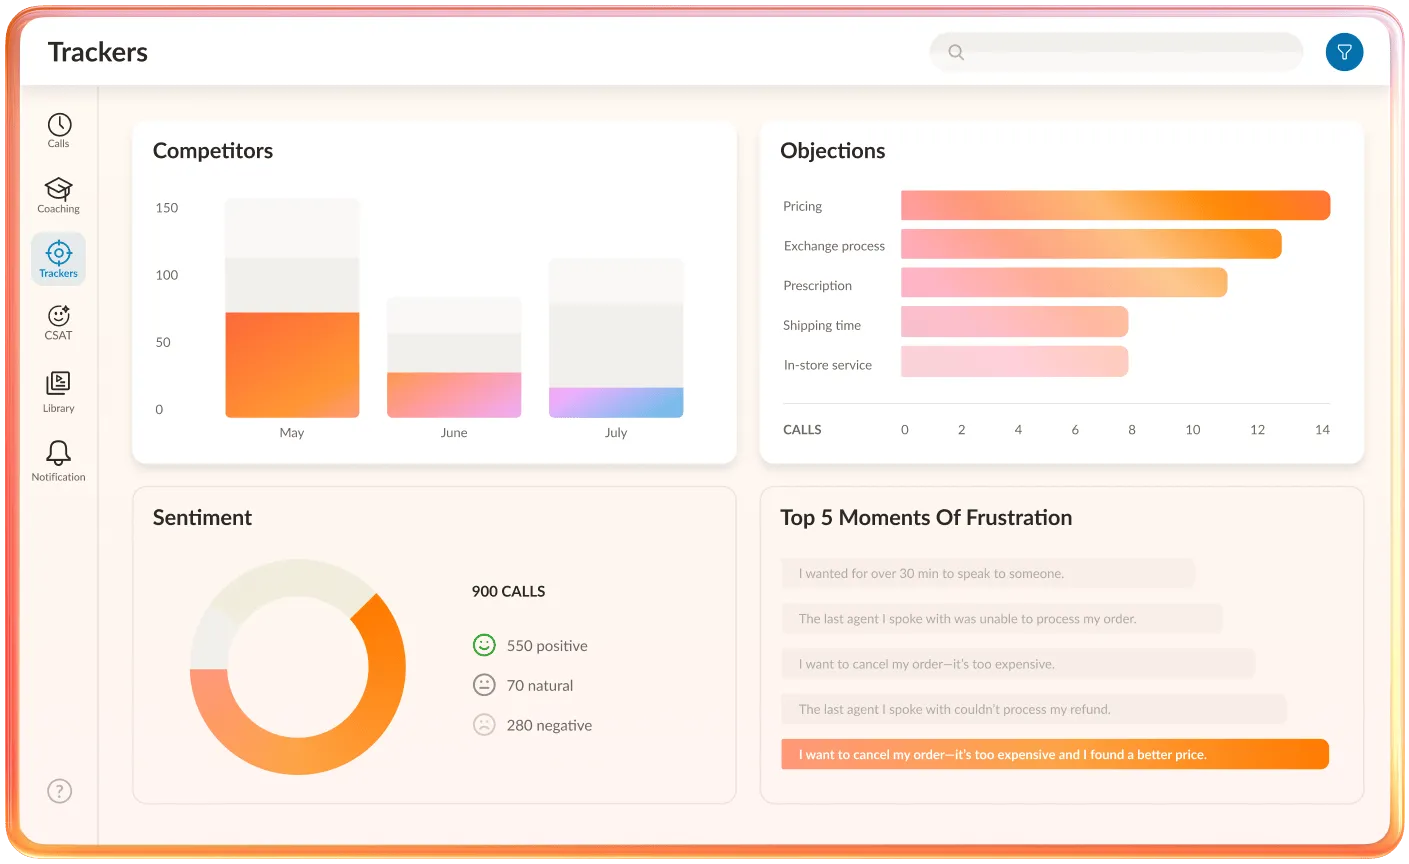The height and width of the screenshot is (864, 1409).
Task: Click the refund frustration quote entry
Action: (1033, 708)
